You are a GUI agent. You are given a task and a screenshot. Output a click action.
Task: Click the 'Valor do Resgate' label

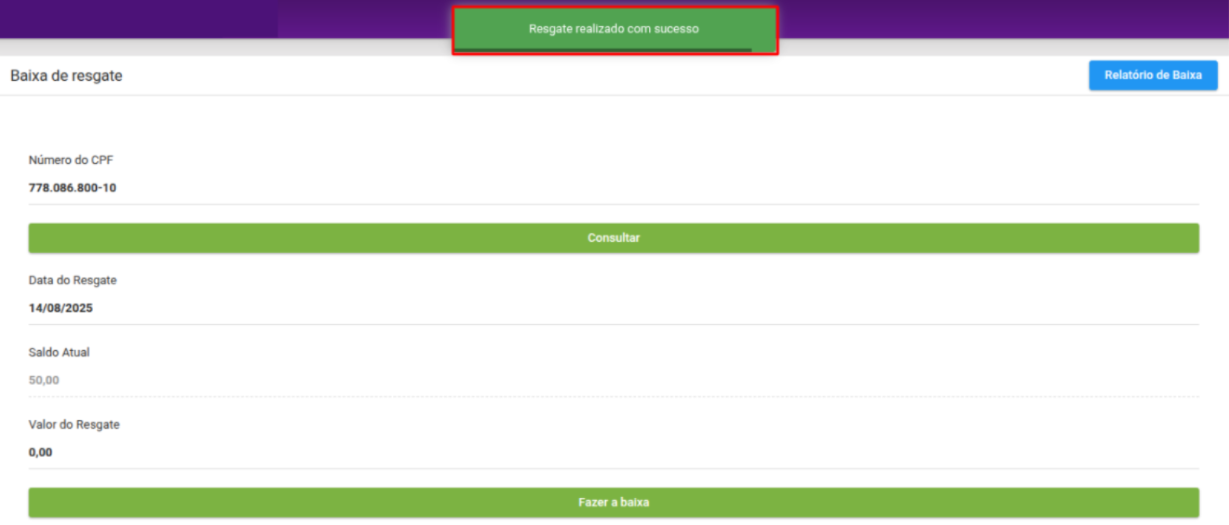tap(74, 424)
